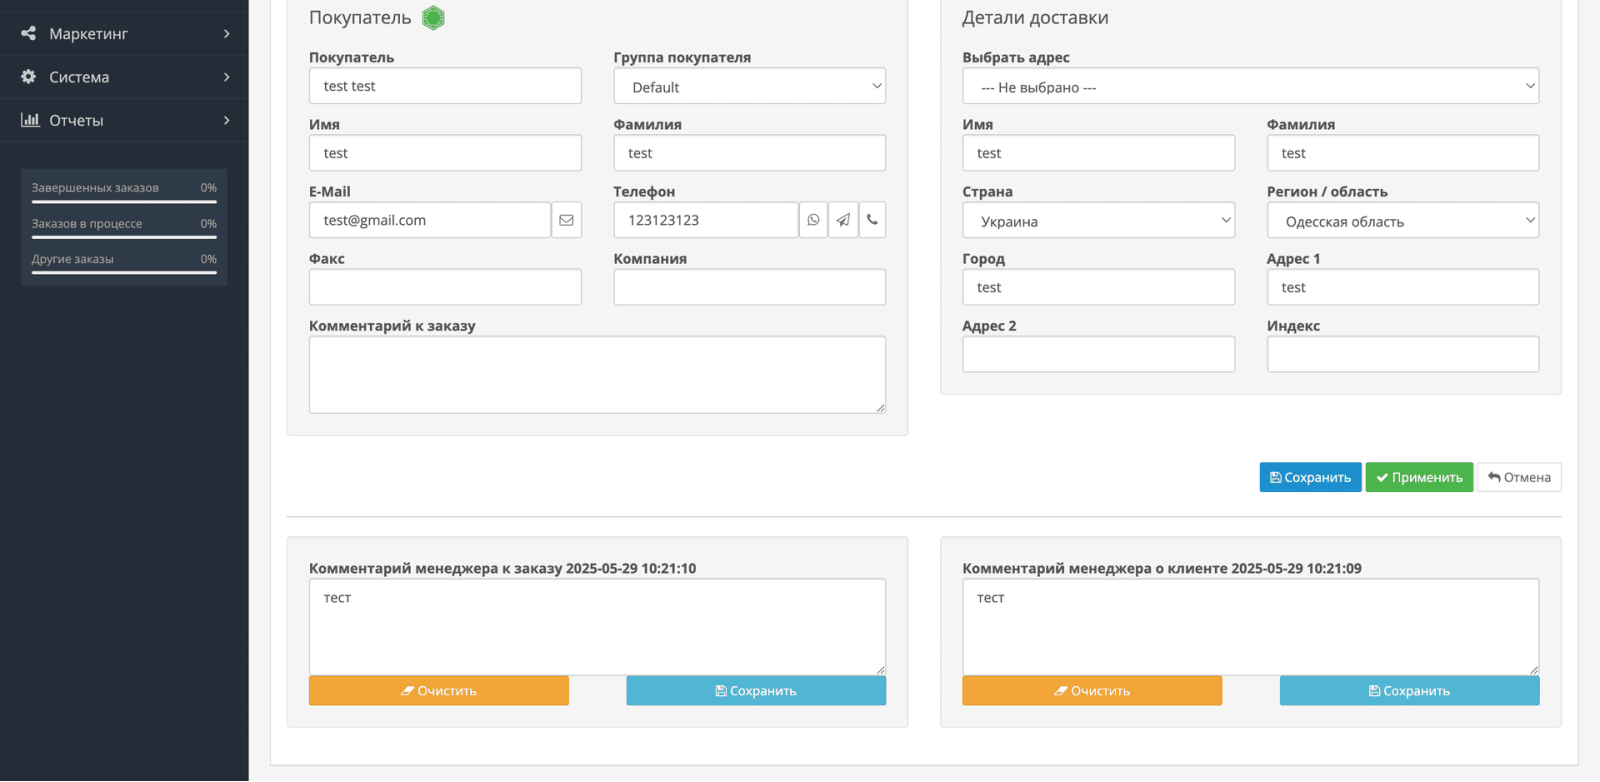Focus the delivery Имя field
This screenshot has height=782, width=1600.
point(1098,153)
